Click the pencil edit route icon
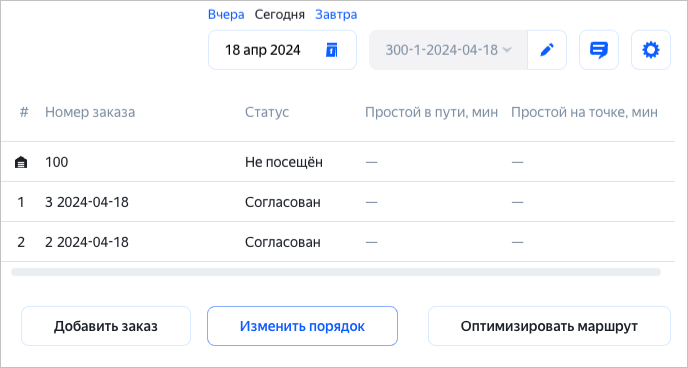 (547, 50)
